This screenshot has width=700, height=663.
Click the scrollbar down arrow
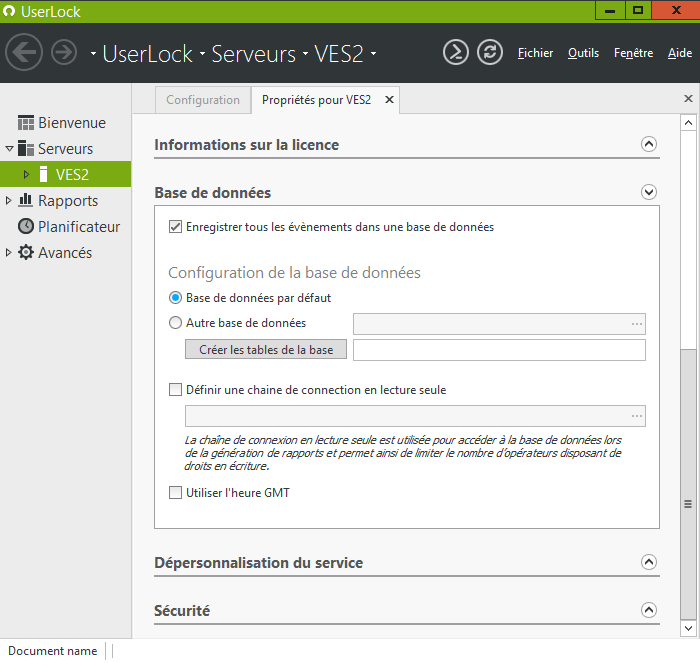(688, 628)
